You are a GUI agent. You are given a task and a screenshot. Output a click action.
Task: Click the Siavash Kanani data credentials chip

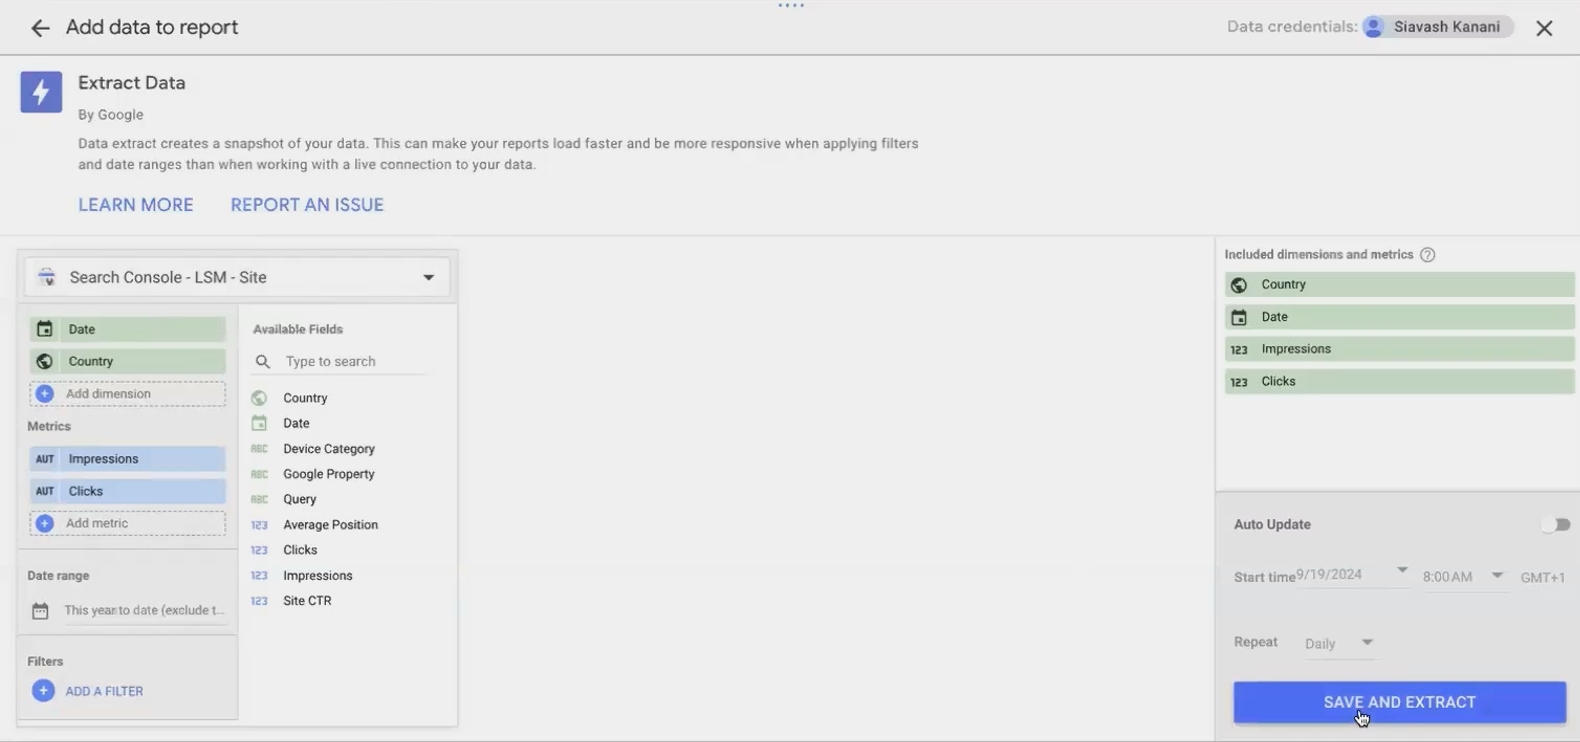pyautogui.click(x=1438, y=27)
